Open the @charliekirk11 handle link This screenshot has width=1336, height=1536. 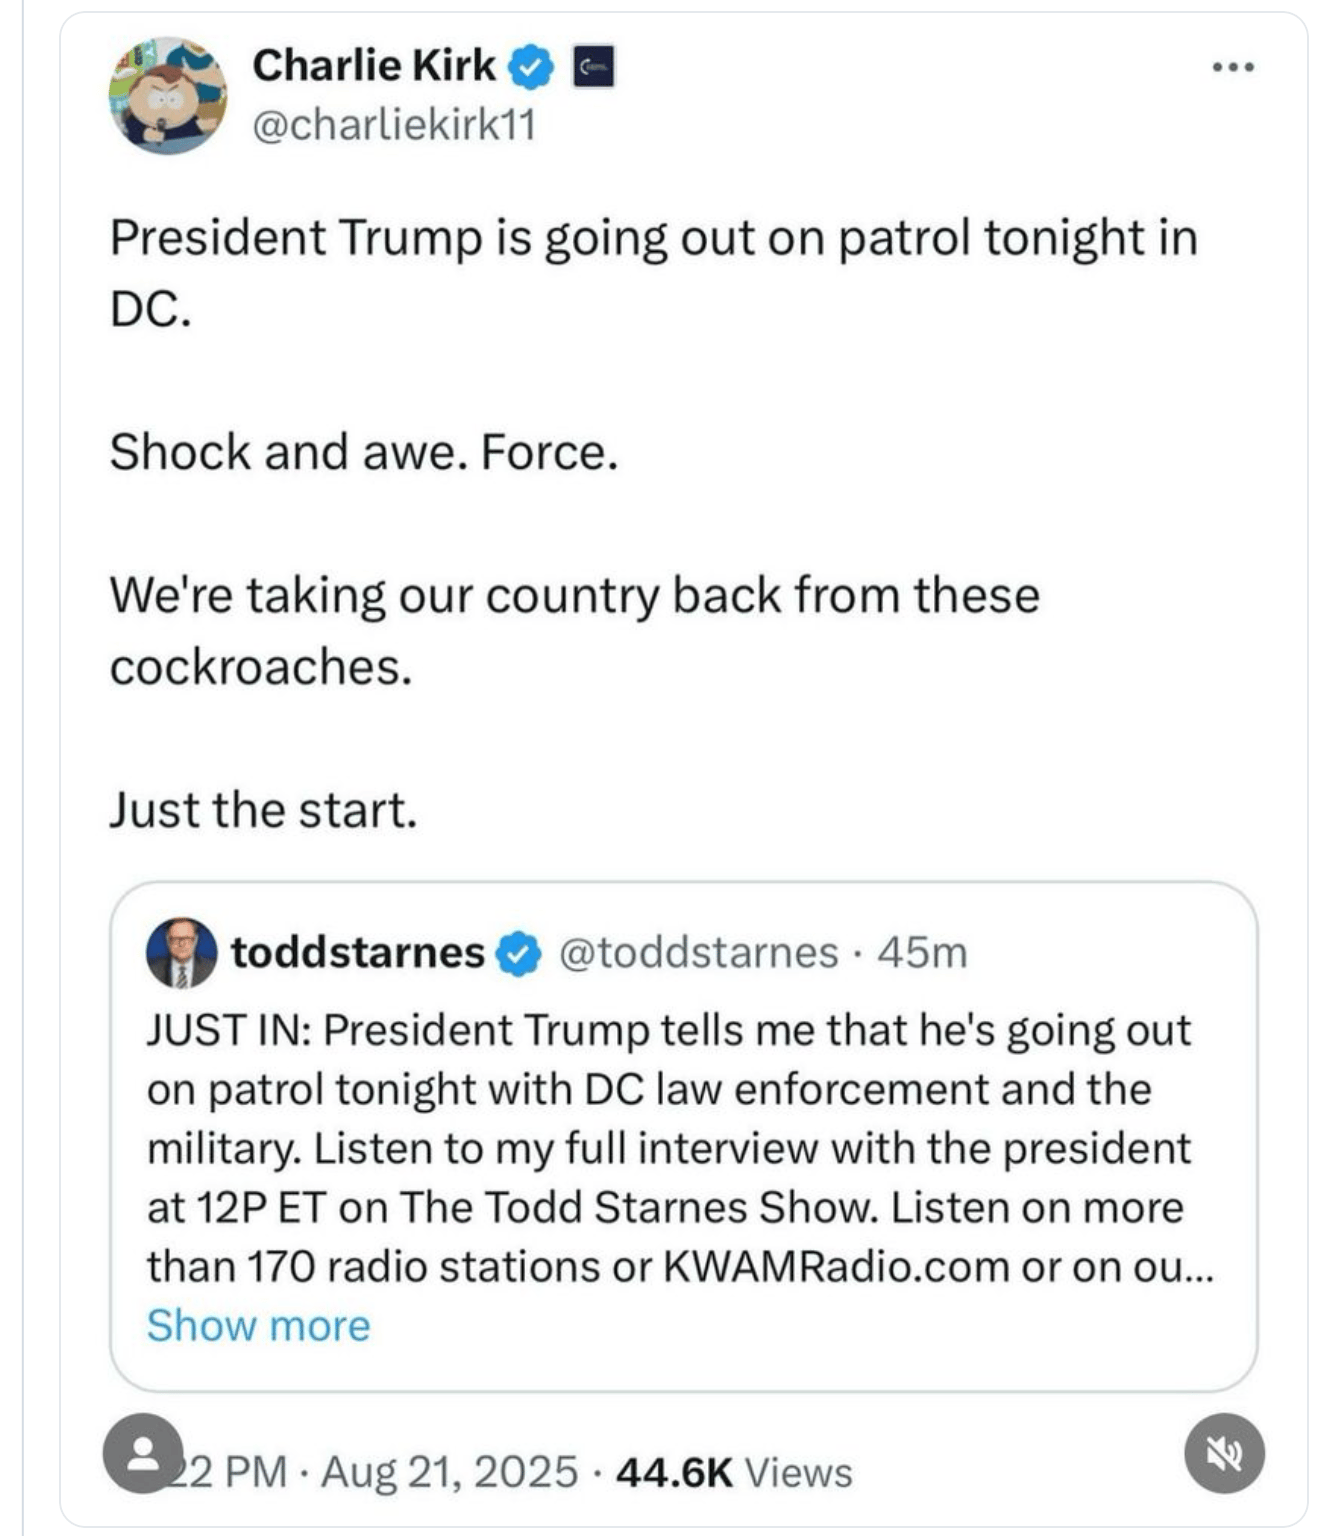pos(394,125)
